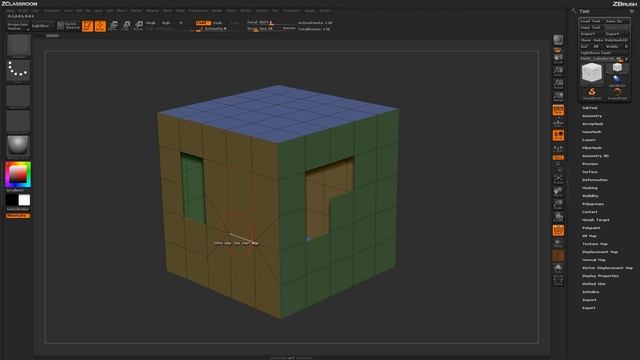Image resolution: width=640 pixels, height=360 pixels.
Task: Toggle Solo mode
Action: [558, 268]
